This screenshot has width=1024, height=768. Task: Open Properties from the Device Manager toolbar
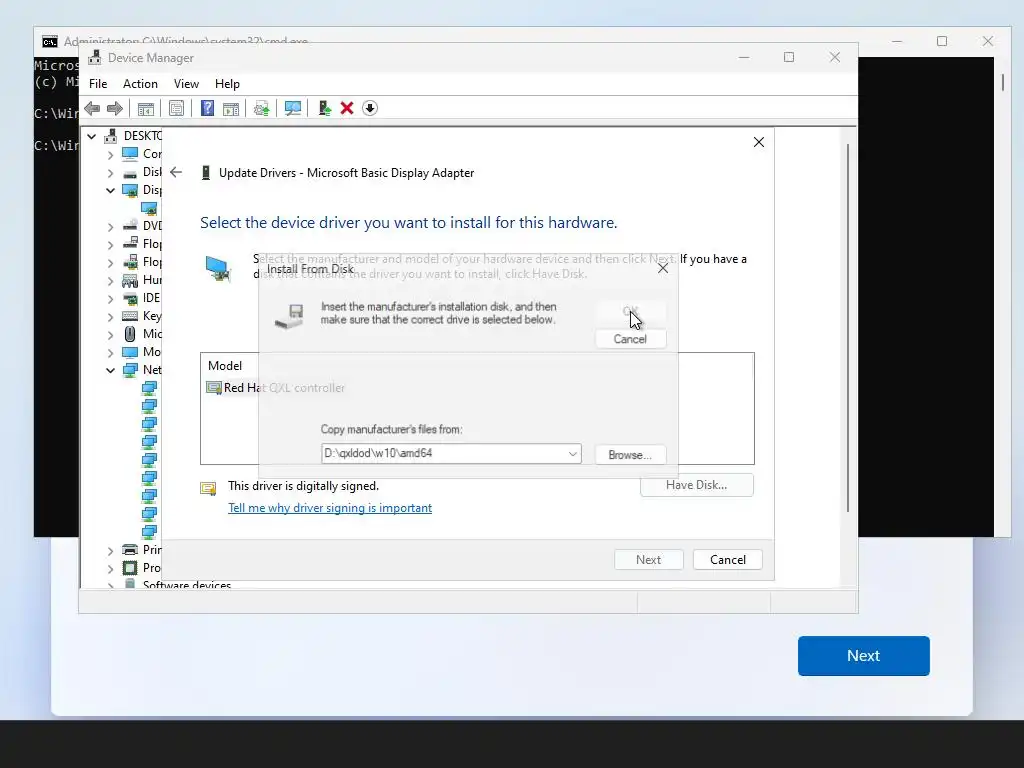click(176, 108)
